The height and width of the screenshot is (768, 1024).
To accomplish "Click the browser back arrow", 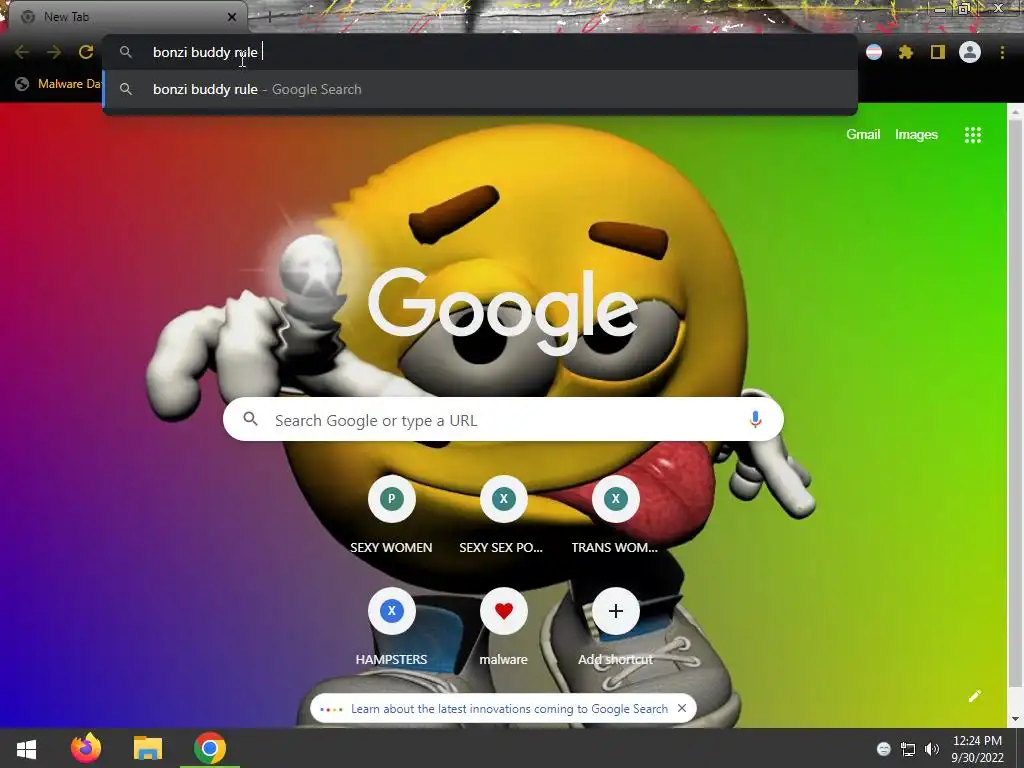I will 22,52.
